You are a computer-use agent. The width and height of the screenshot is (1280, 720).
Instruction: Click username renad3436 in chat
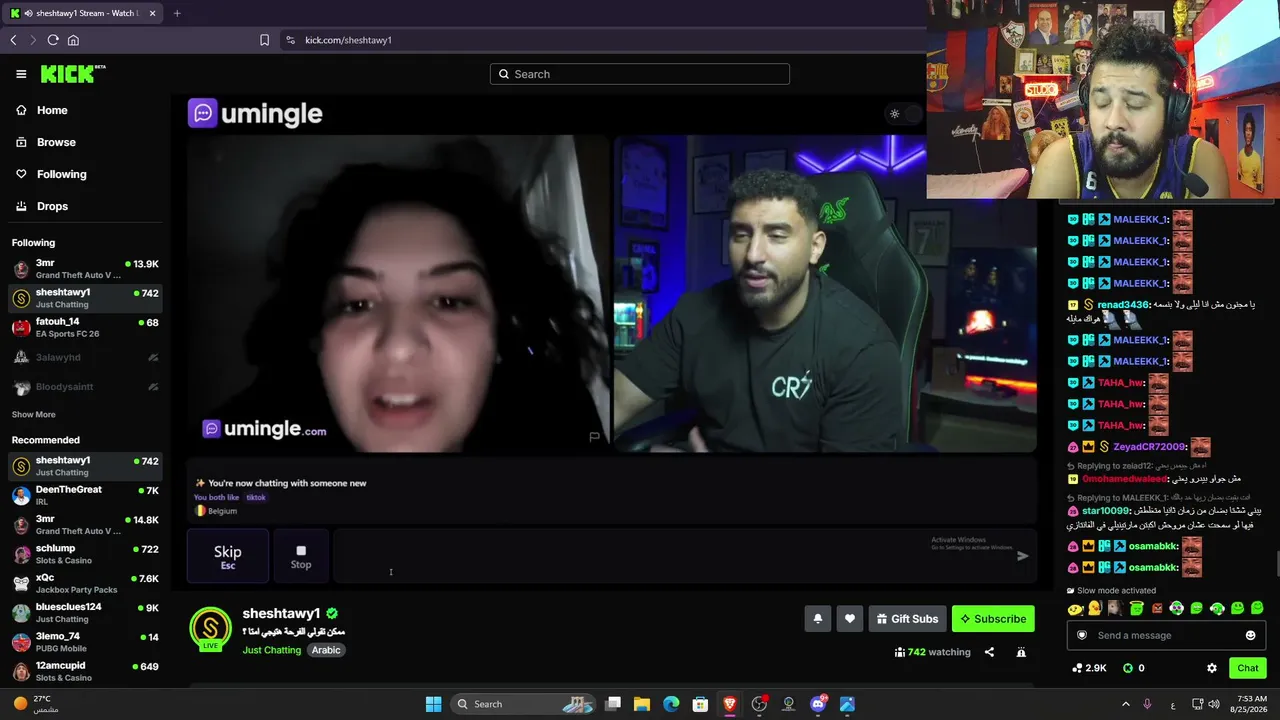[x=1123, y=304]
